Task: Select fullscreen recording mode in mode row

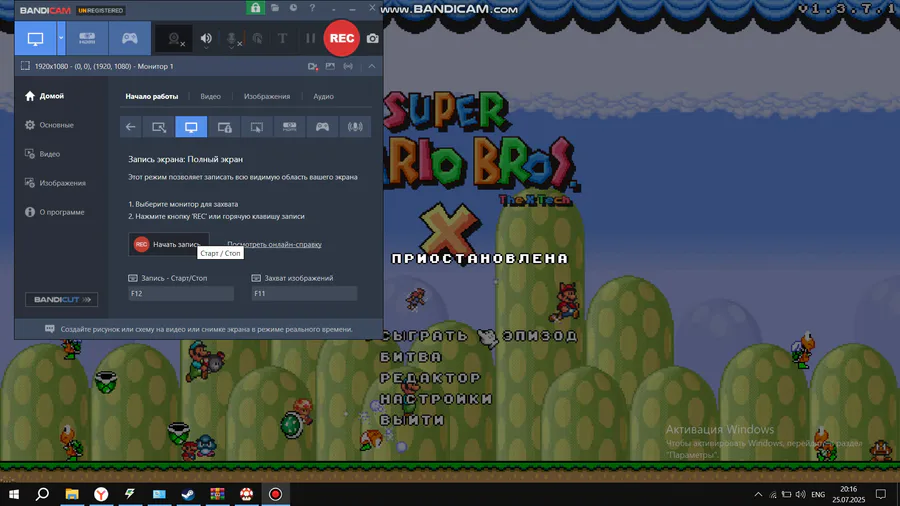Action: [191, 127]
